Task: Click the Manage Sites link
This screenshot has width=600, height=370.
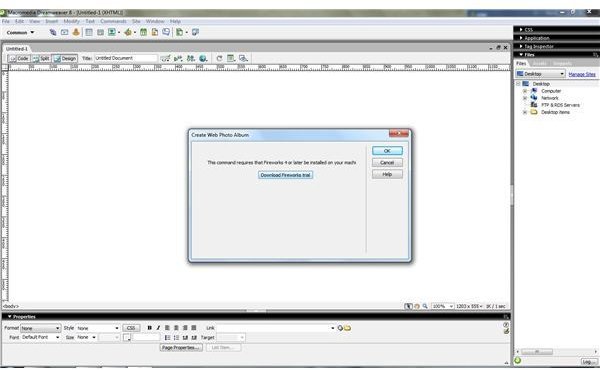Action: pyautogui.click(x=582, y=74)
